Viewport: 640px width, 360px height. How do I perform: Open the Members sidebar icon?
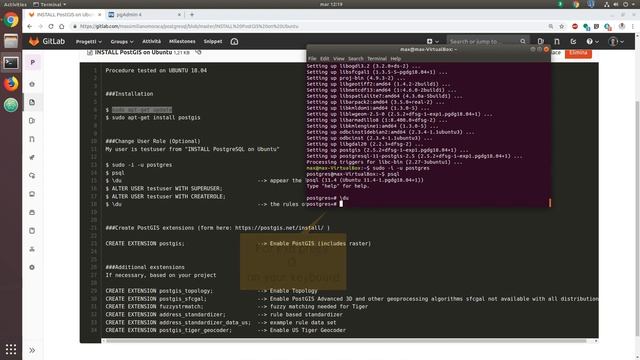click(x=32, y=249)
